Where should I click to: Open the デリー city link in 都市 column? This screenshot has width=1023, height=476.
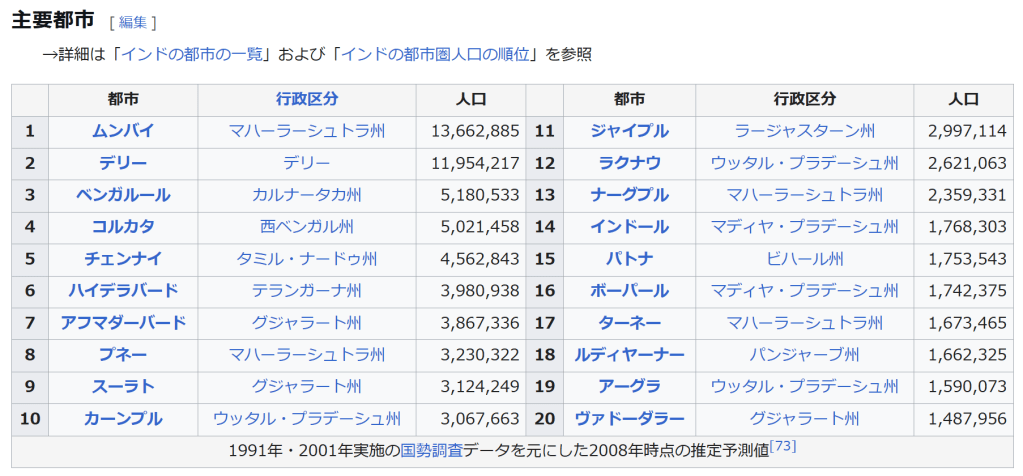(123, 163)
